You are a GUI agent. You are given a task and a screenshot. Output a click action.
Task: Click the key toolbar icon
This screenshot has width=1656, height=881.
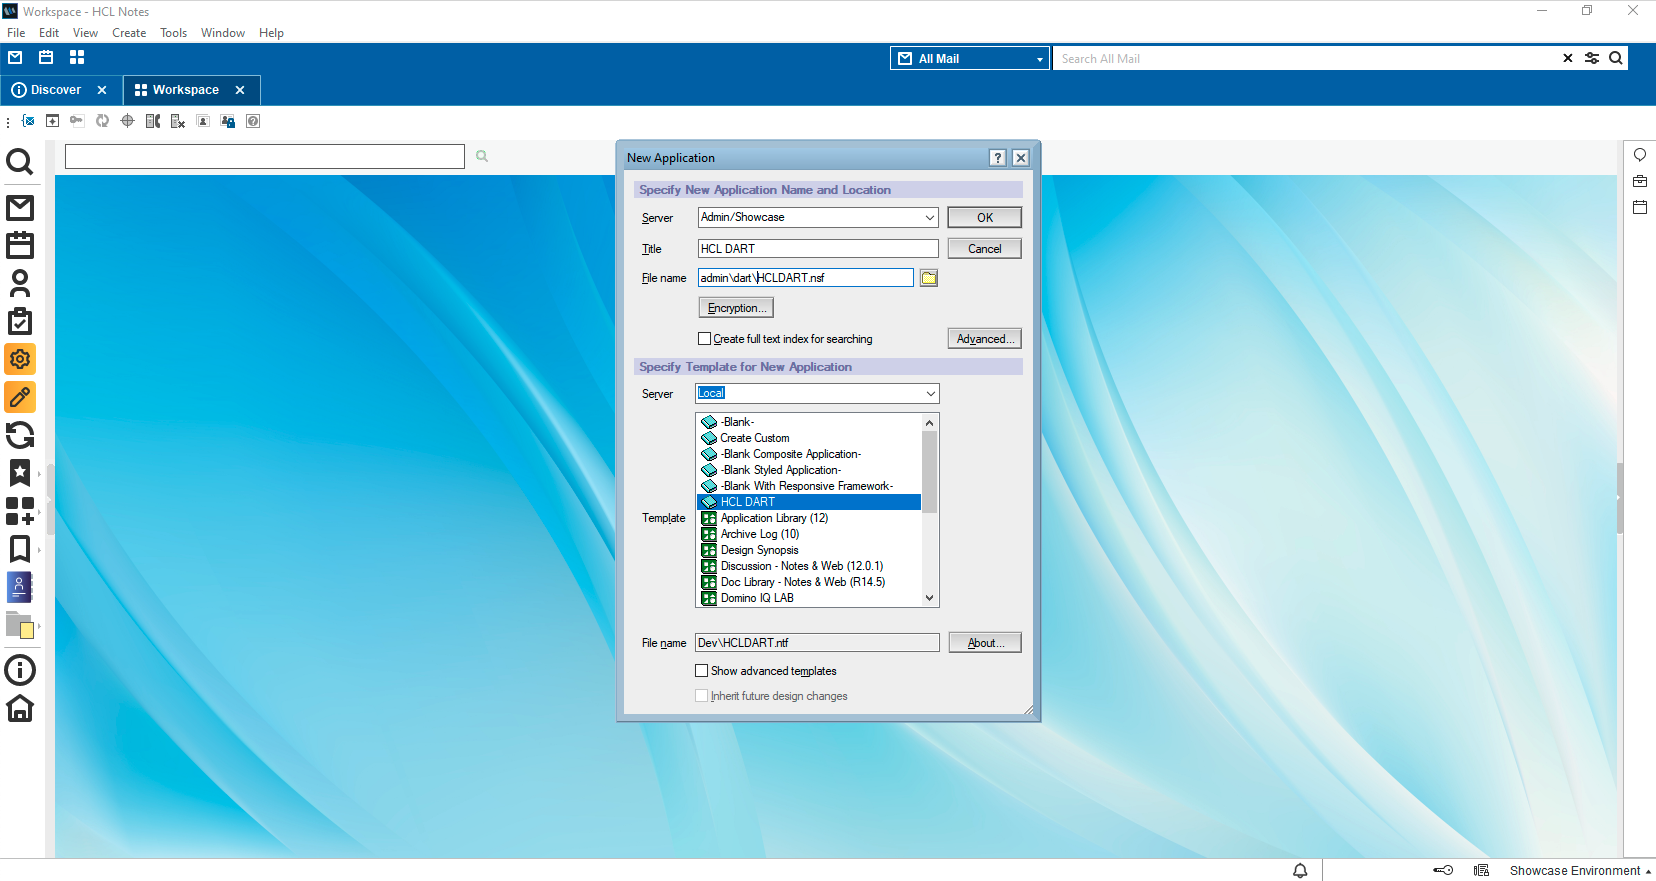pos(77,121)
